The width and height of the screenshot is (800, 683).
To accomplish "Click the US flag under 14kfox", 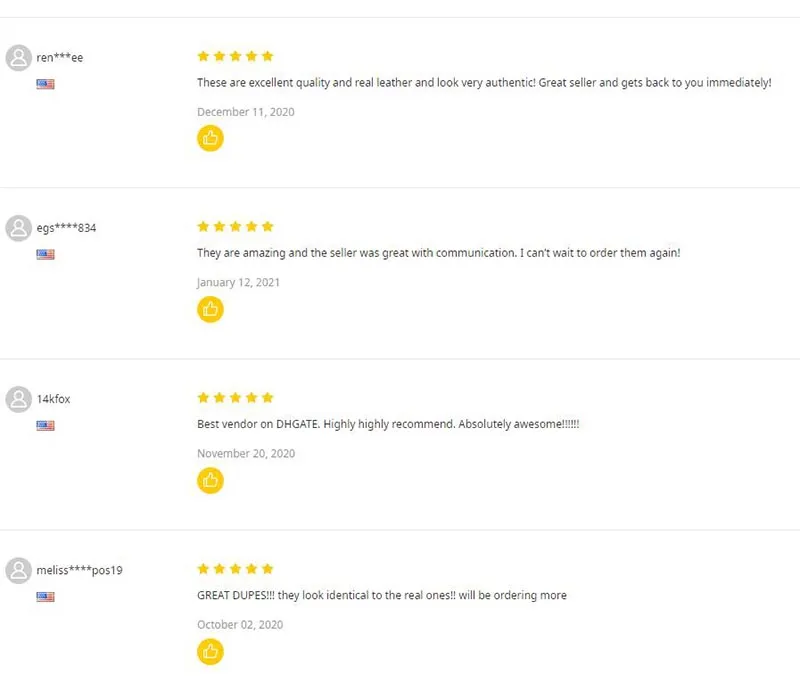I will pos(45,425).
